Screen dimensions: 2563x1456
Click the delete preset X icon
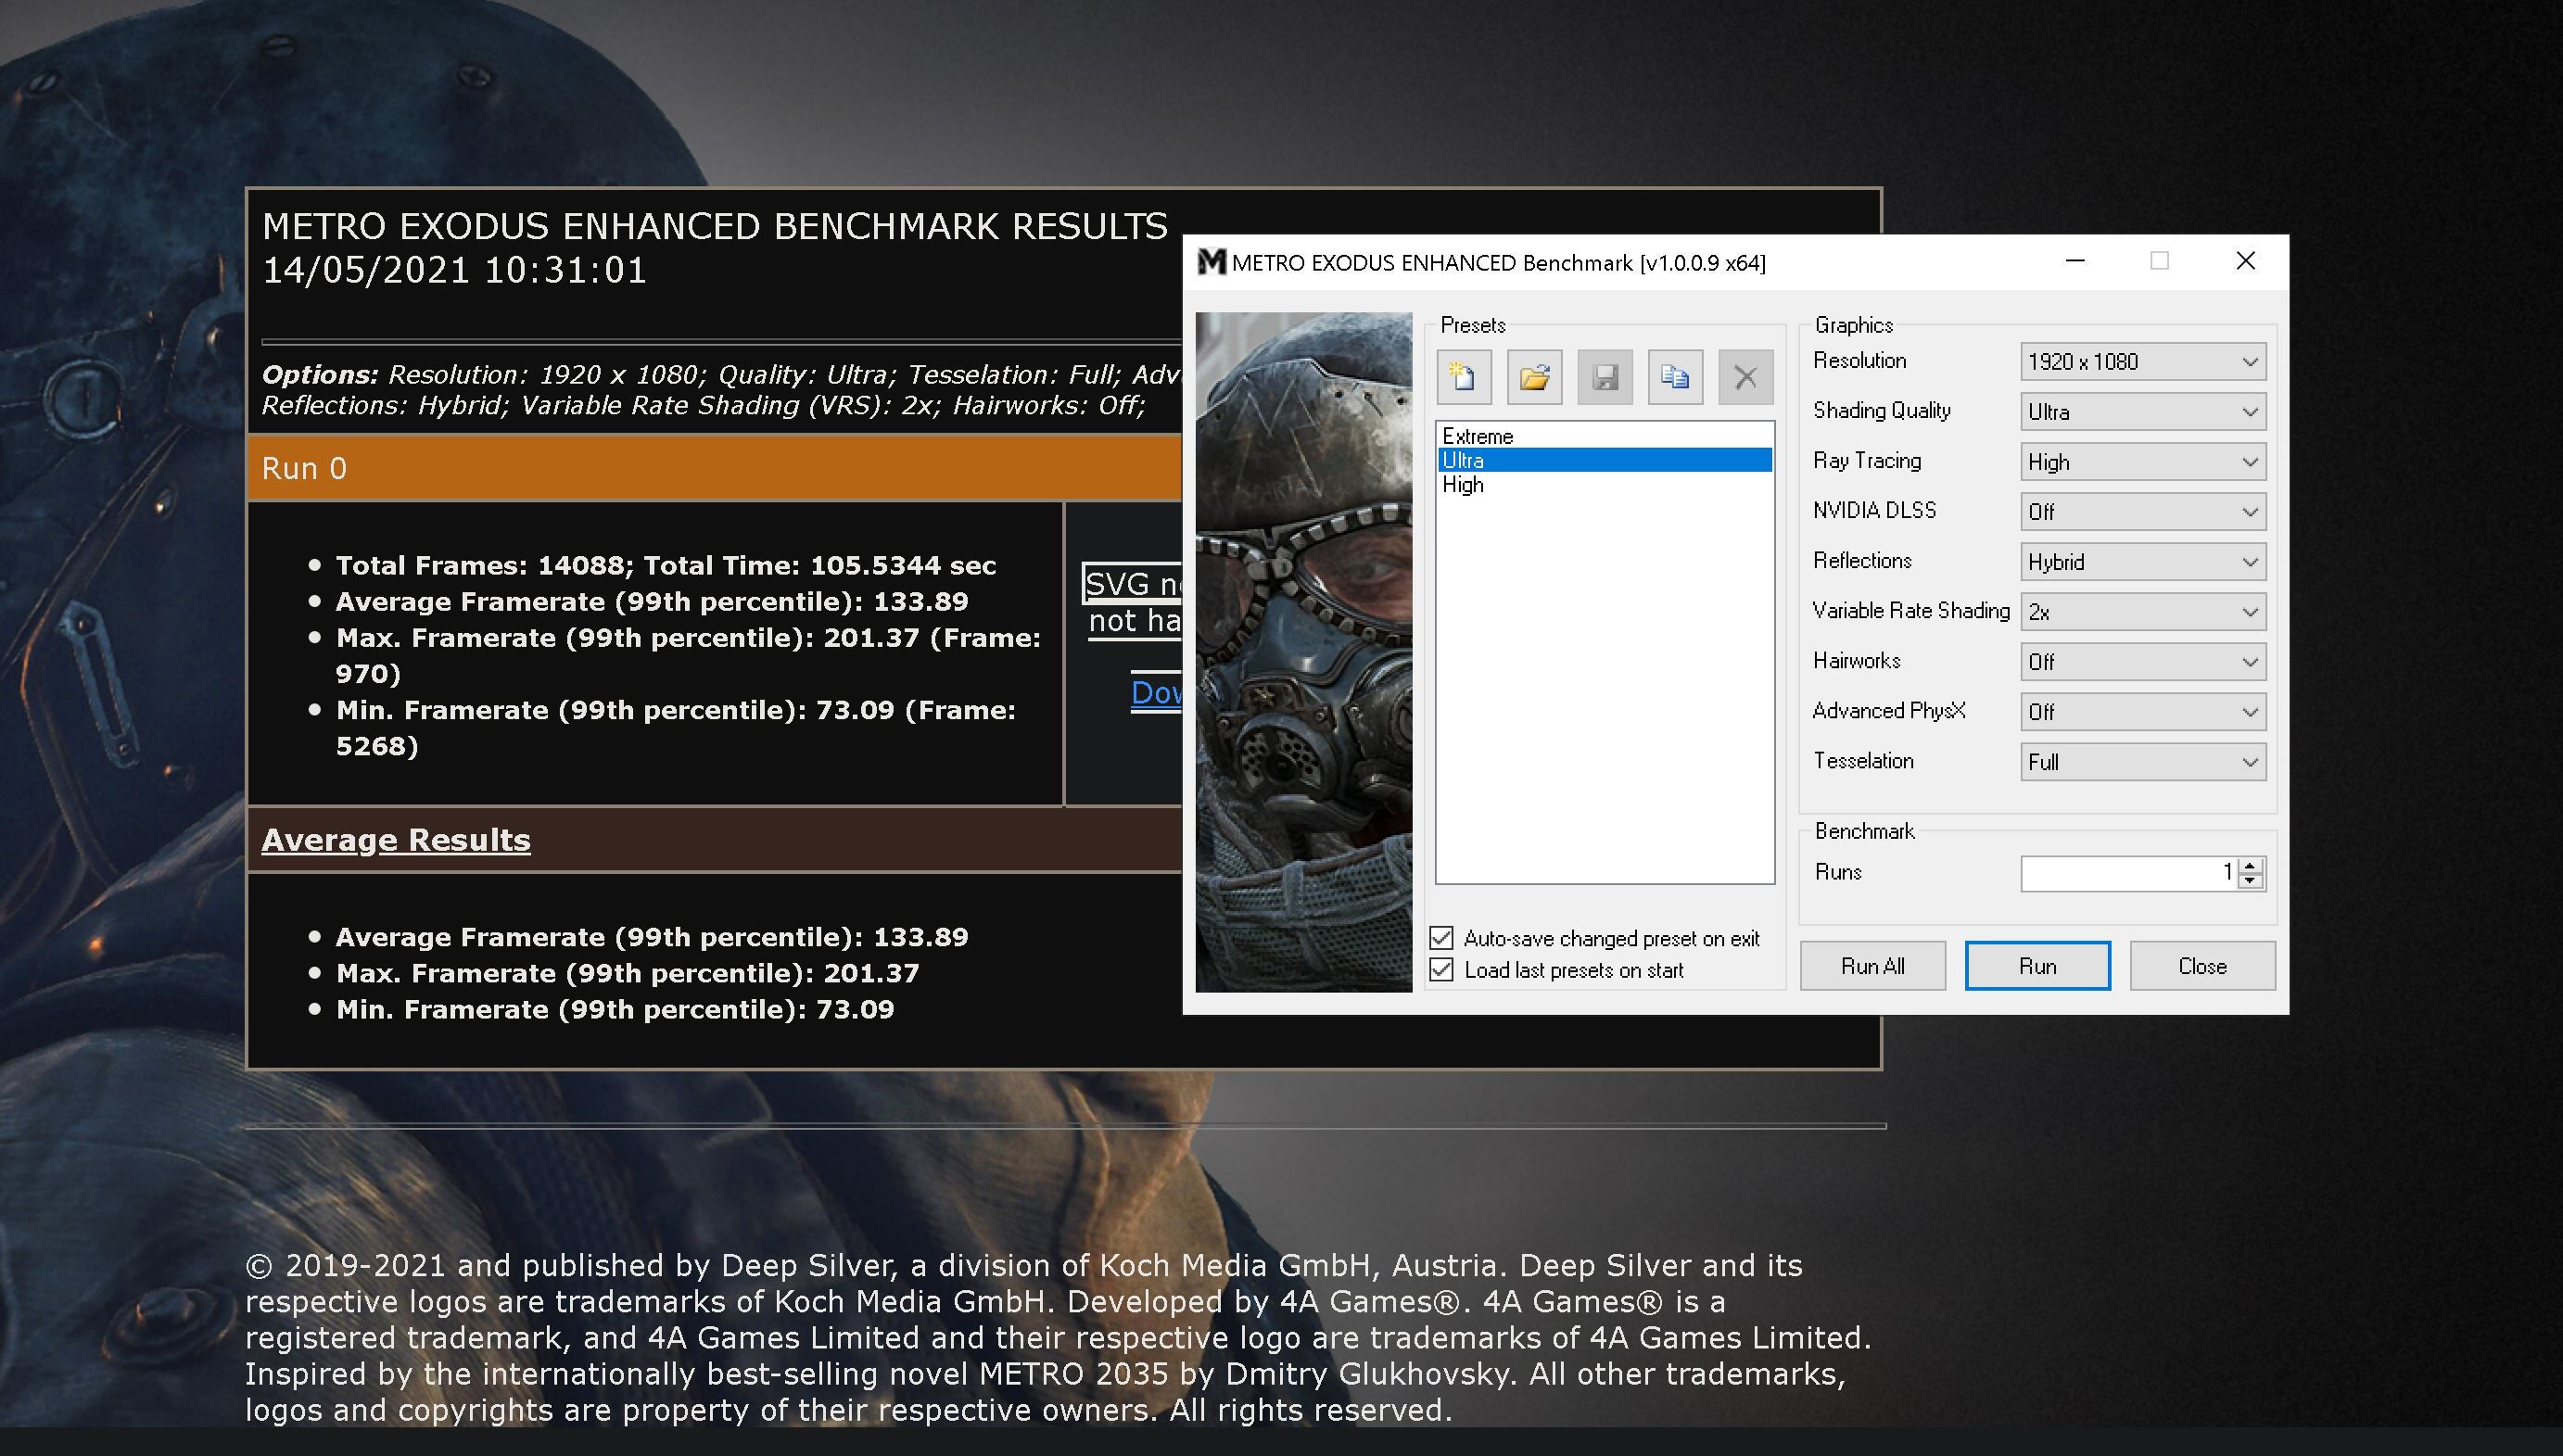tap(1745, 377)
